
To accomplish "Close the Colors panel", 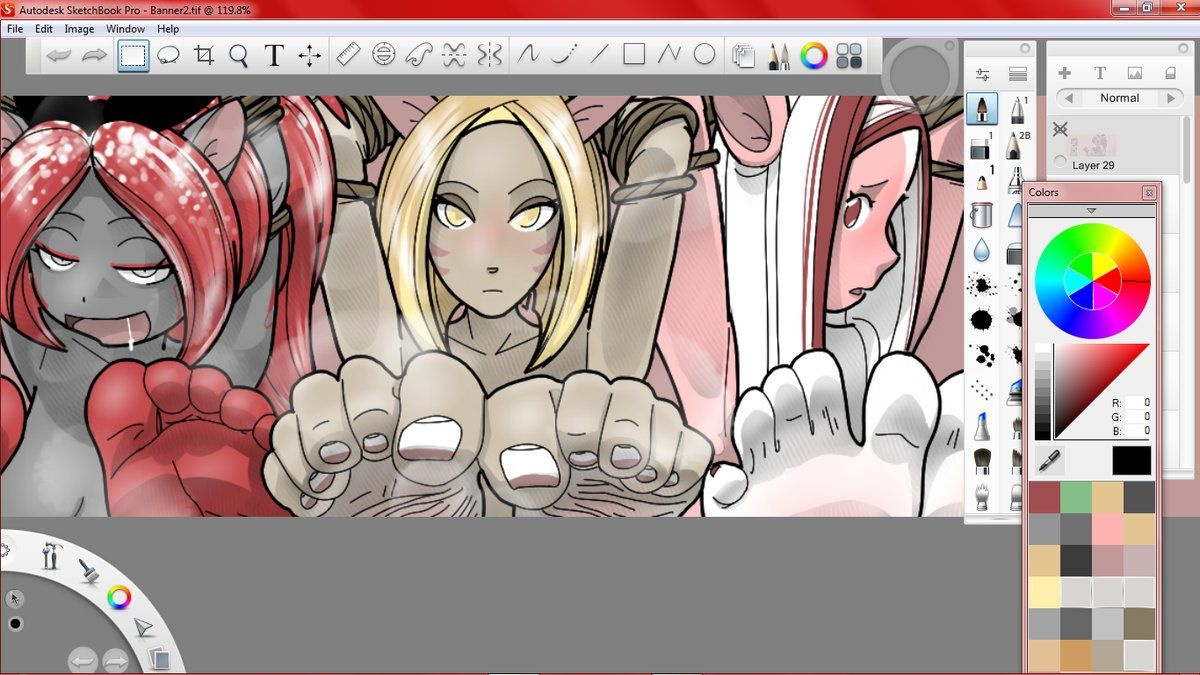I will [x=1149, y=192].
